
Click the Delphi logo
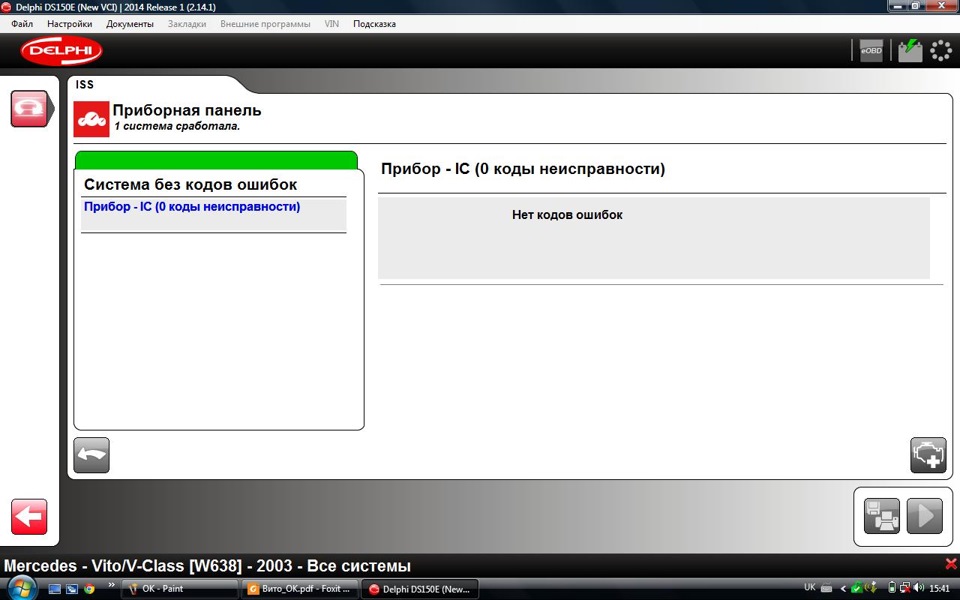coord(61,51)
